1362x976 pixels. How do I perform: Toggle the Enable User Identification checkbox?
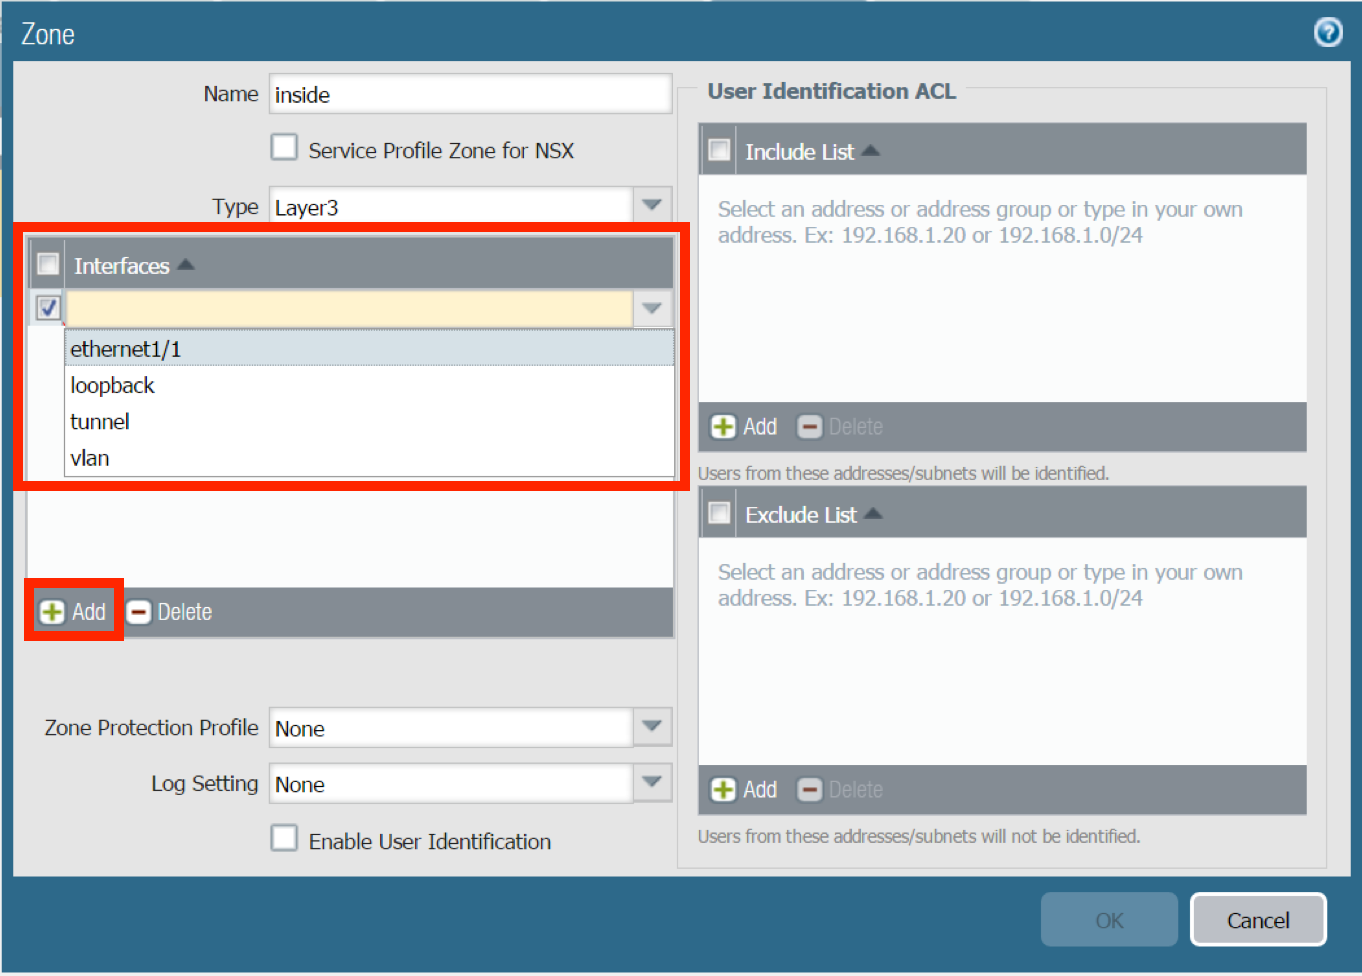tap(284, 838)
